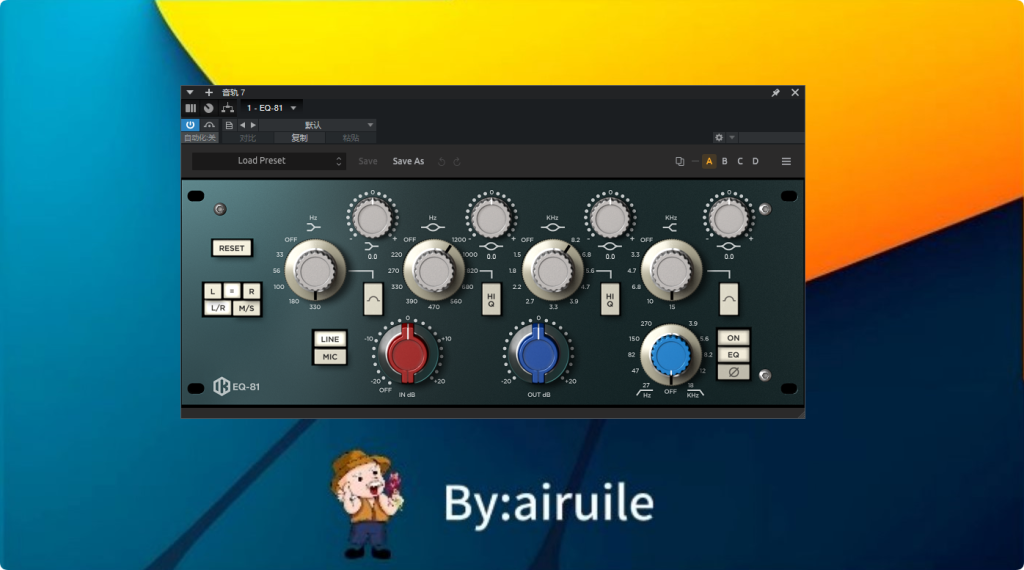Viewport: 1024px width, 570px height.
Task: Toggle the plugin power bypass button
Action: [190, 125]
